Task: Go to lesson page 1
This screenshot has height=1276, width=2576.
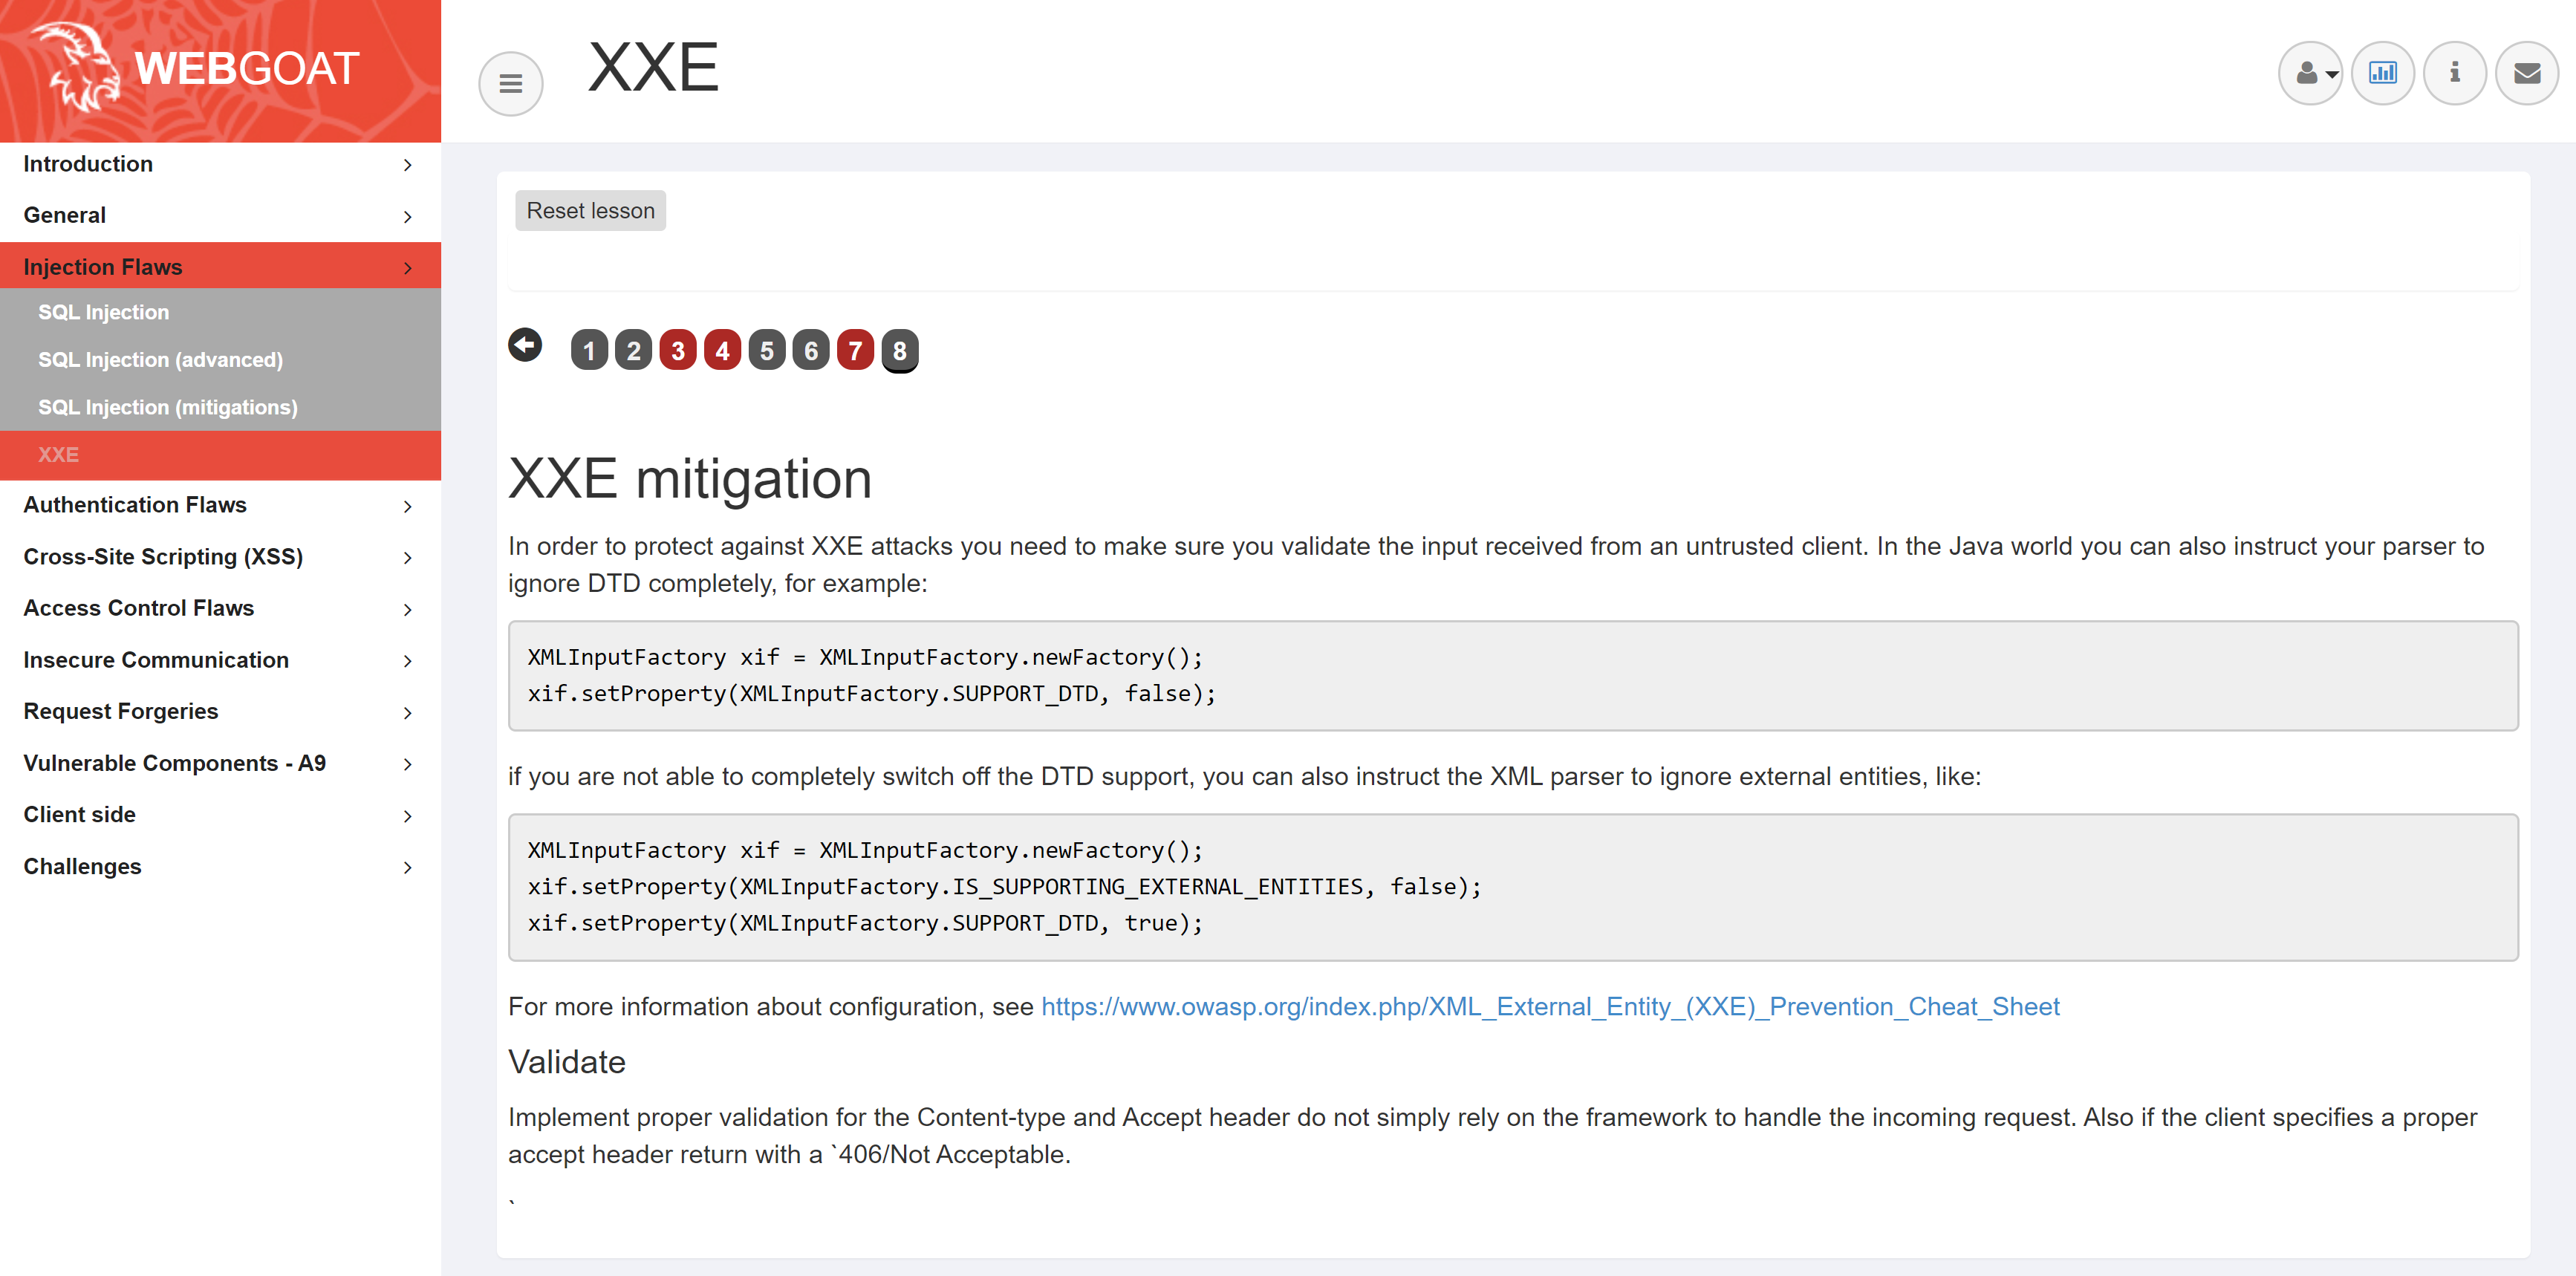Action: [x=589, y=351]
